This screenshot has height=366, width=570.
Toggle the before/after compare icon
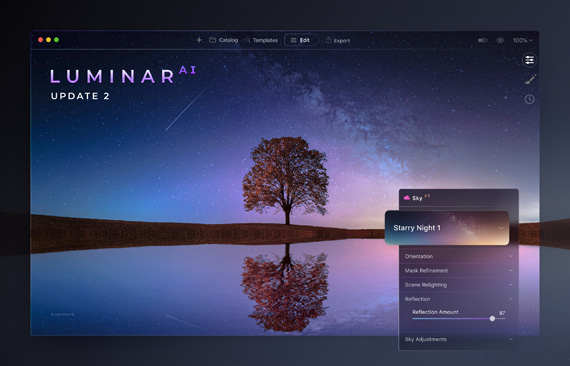pyautogui.click(x=482, y=40)
